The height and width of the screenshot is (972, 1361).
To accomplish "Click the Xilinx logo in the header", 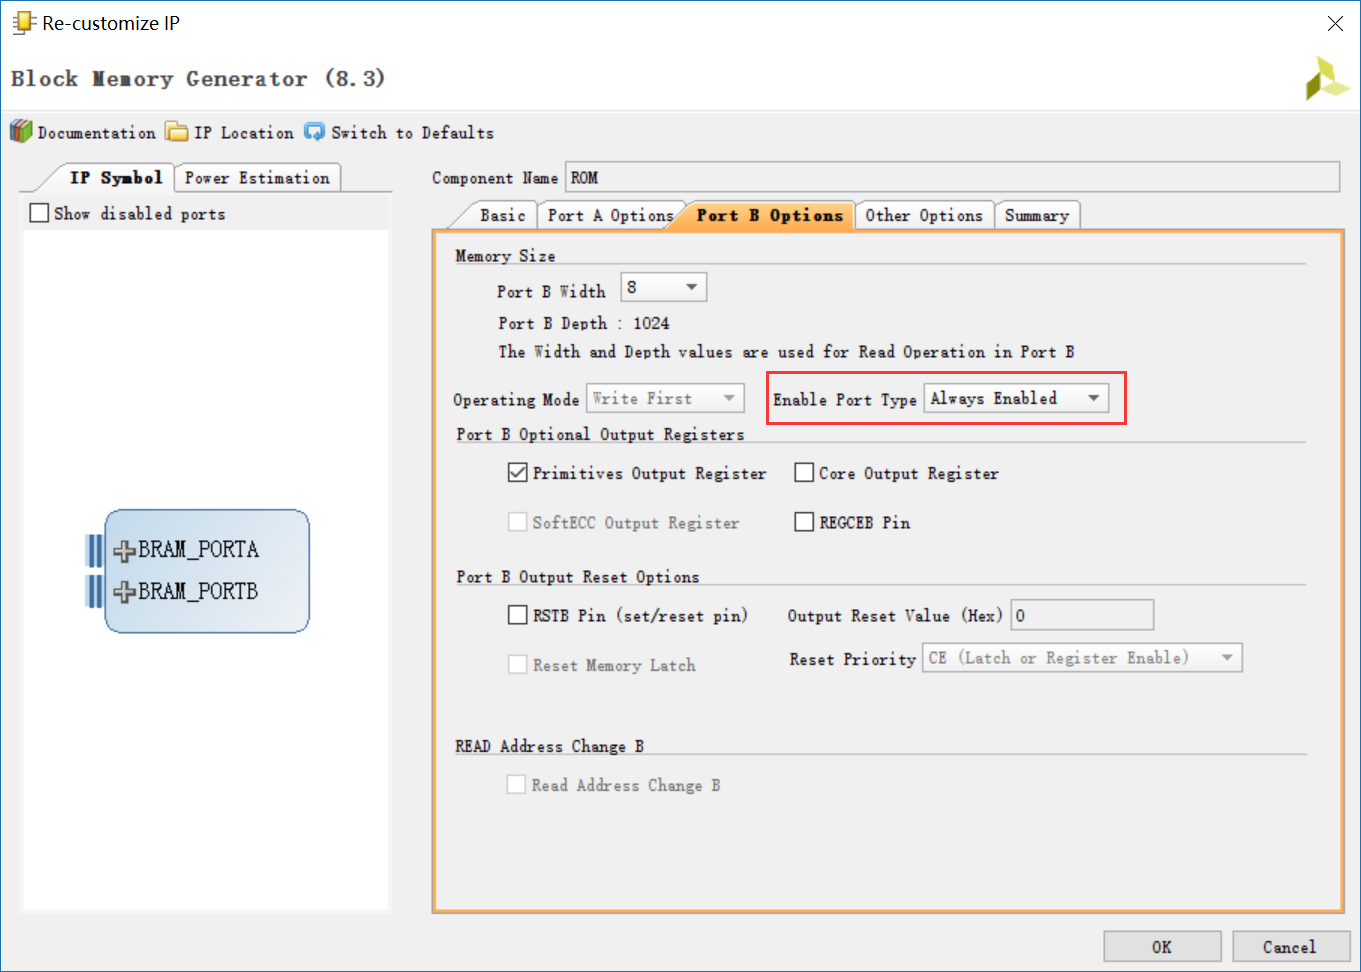I will 1326,79.
